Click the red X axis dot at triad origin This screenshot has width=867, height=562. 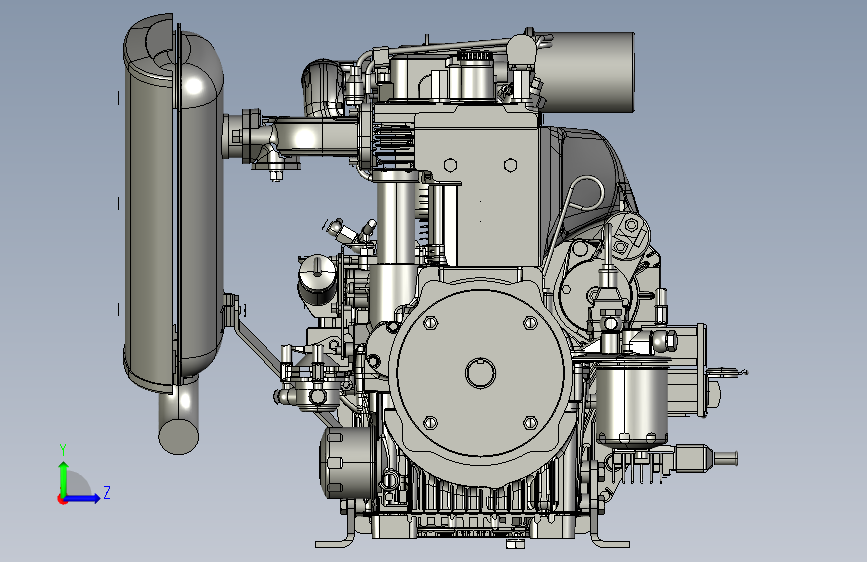[x=62, y=499]
